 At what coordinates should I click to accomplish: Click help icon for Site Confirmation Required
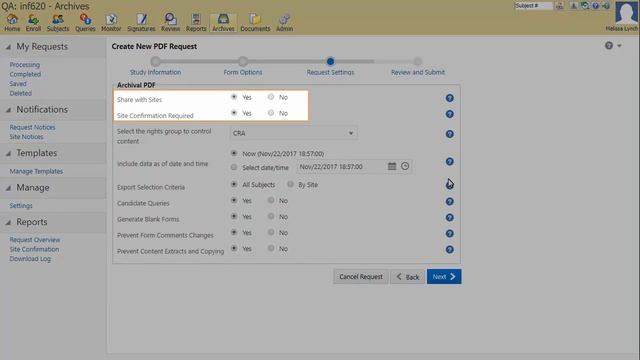[x=449, y=114]
